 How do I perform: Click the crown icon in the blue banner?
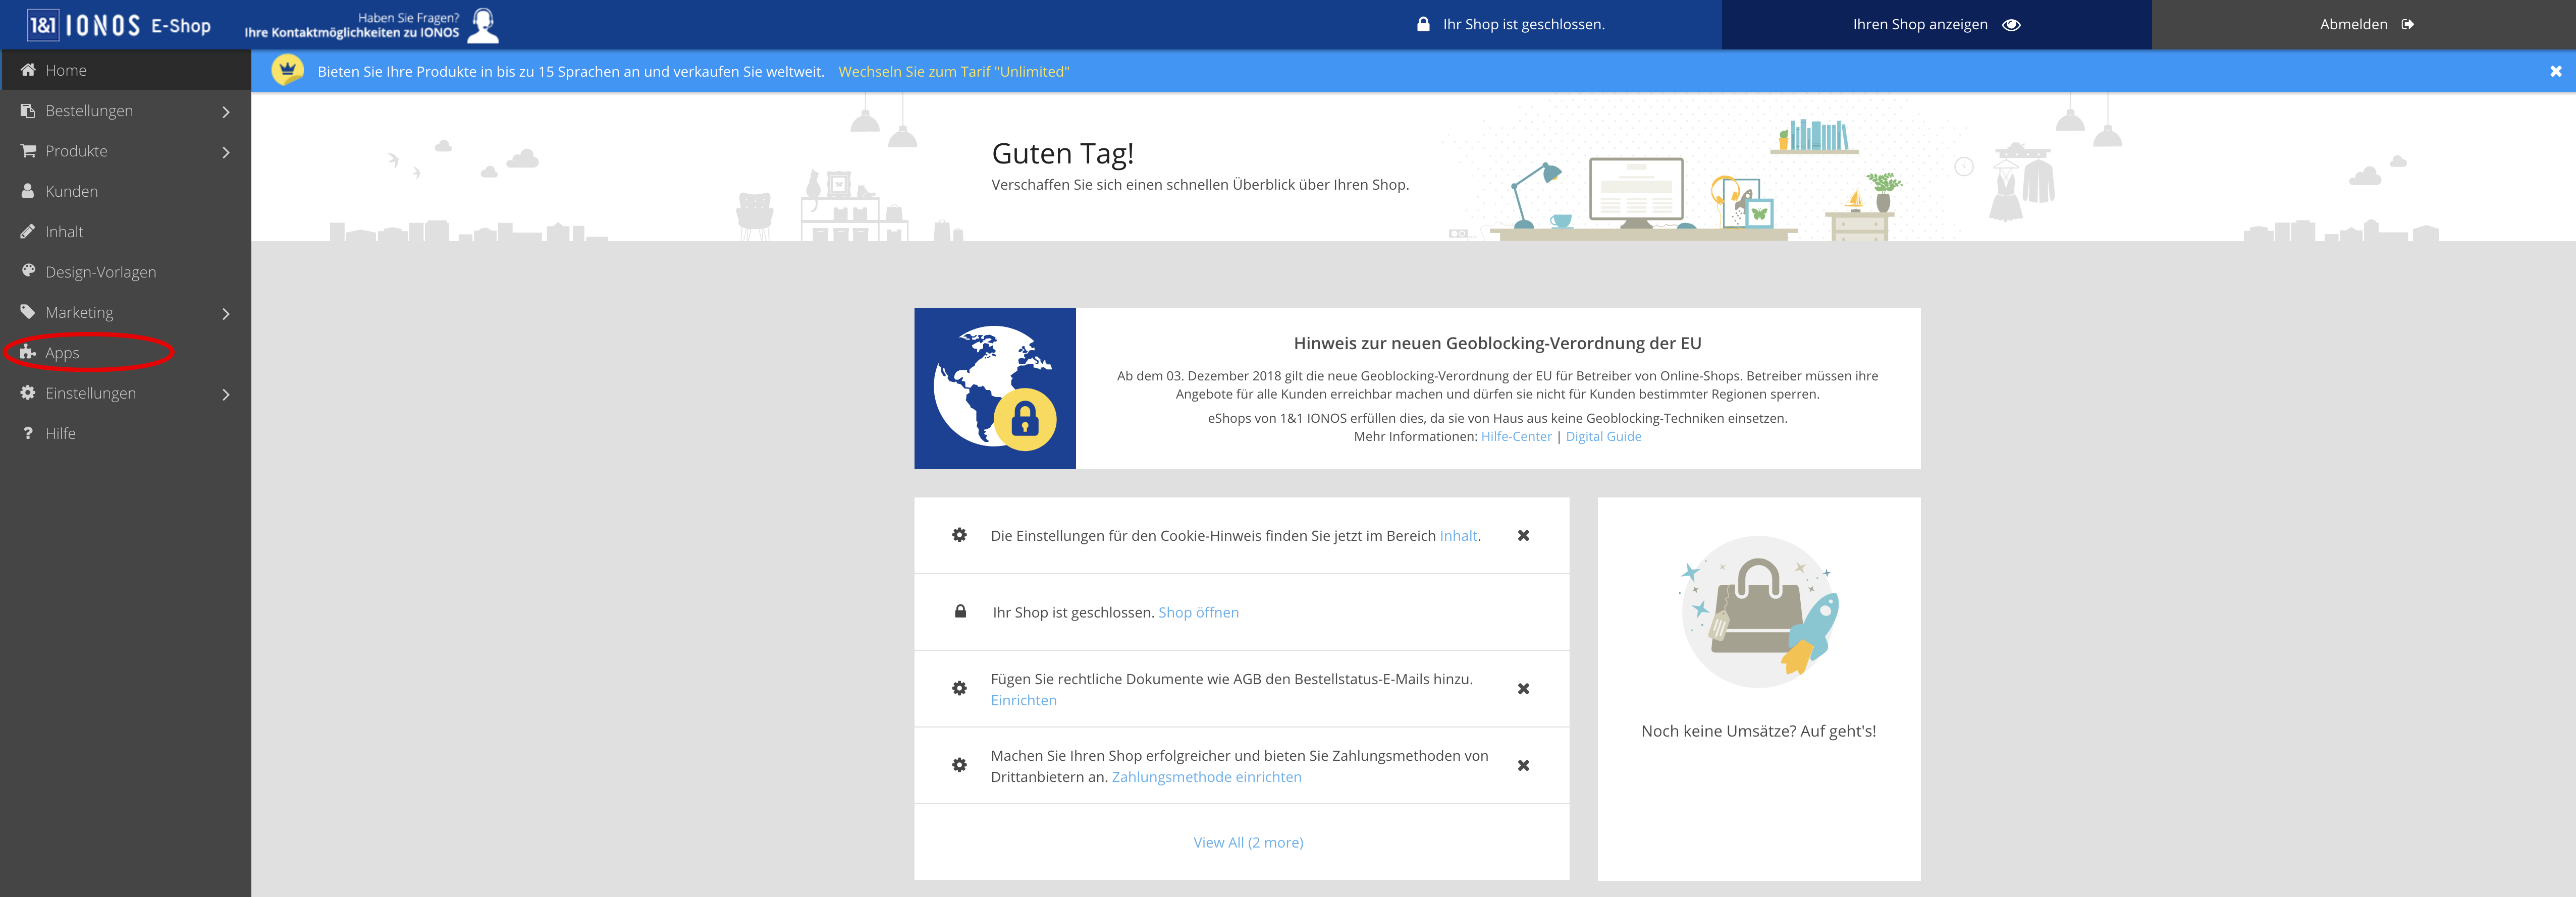coord(287,70)
